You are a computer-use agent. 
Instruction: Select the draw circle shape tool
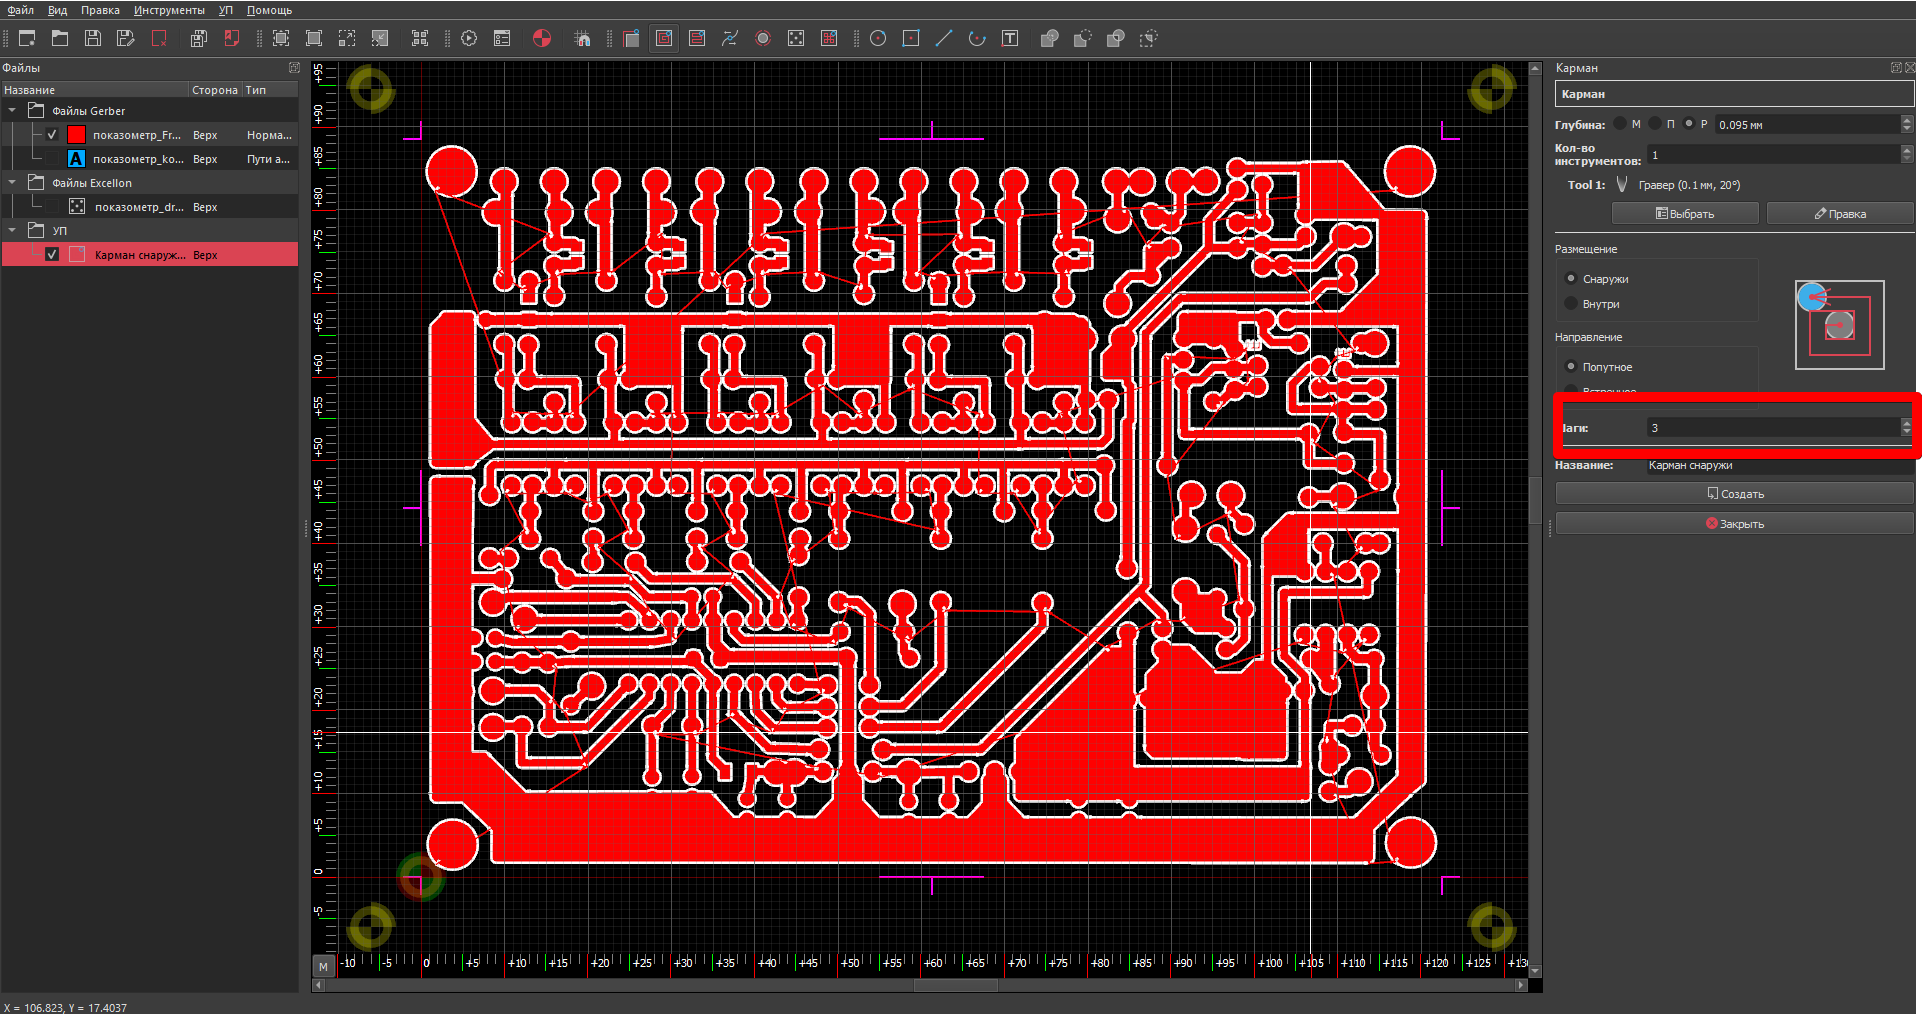coord(878,38)
